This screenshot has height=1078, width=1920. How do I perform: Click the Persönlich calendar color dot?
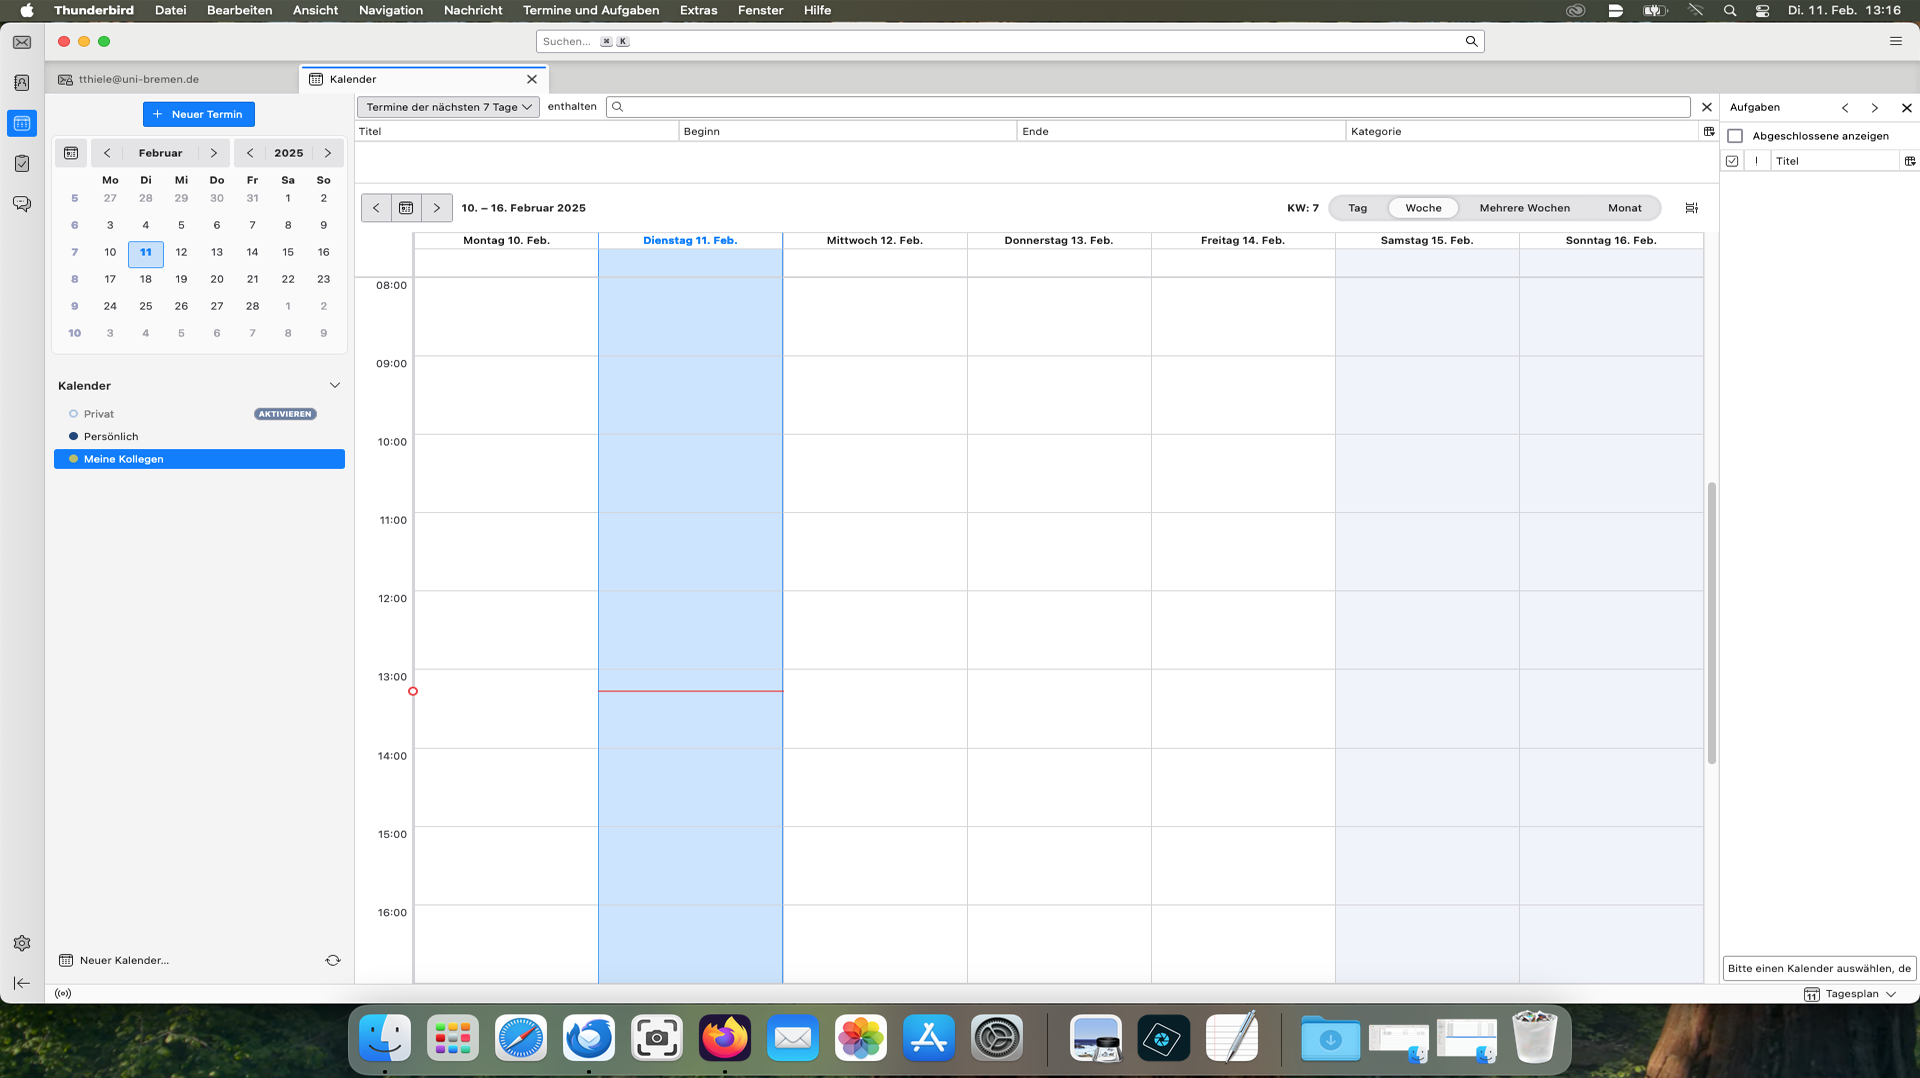pyautogui.click(x=73, y=436)
